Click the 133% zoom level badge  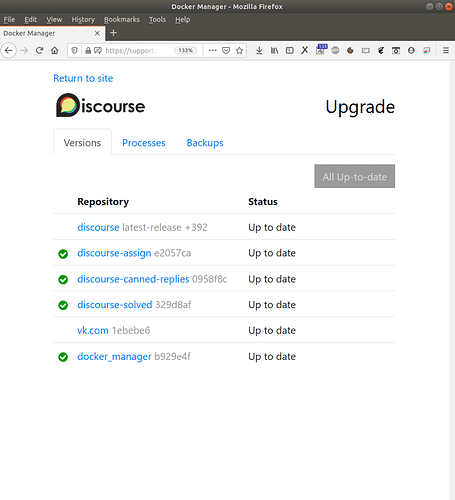[x=185, y=51]
